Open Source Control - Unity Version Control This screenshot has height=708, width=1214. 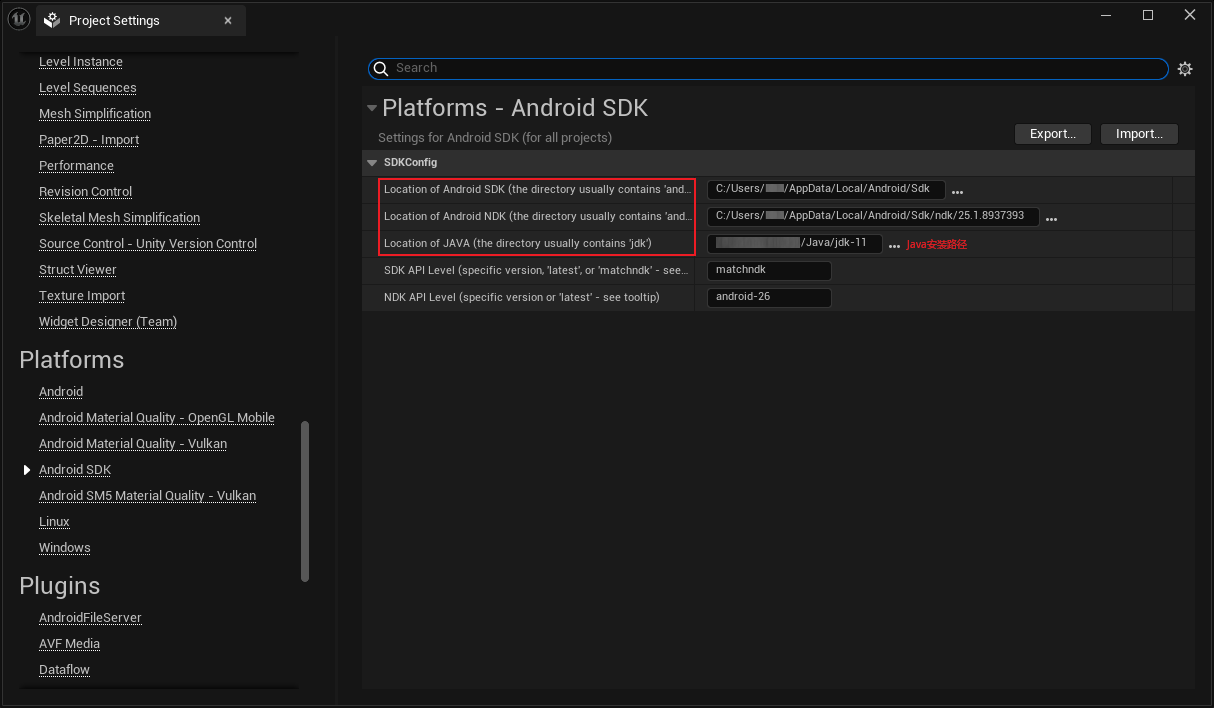[148, 244]
